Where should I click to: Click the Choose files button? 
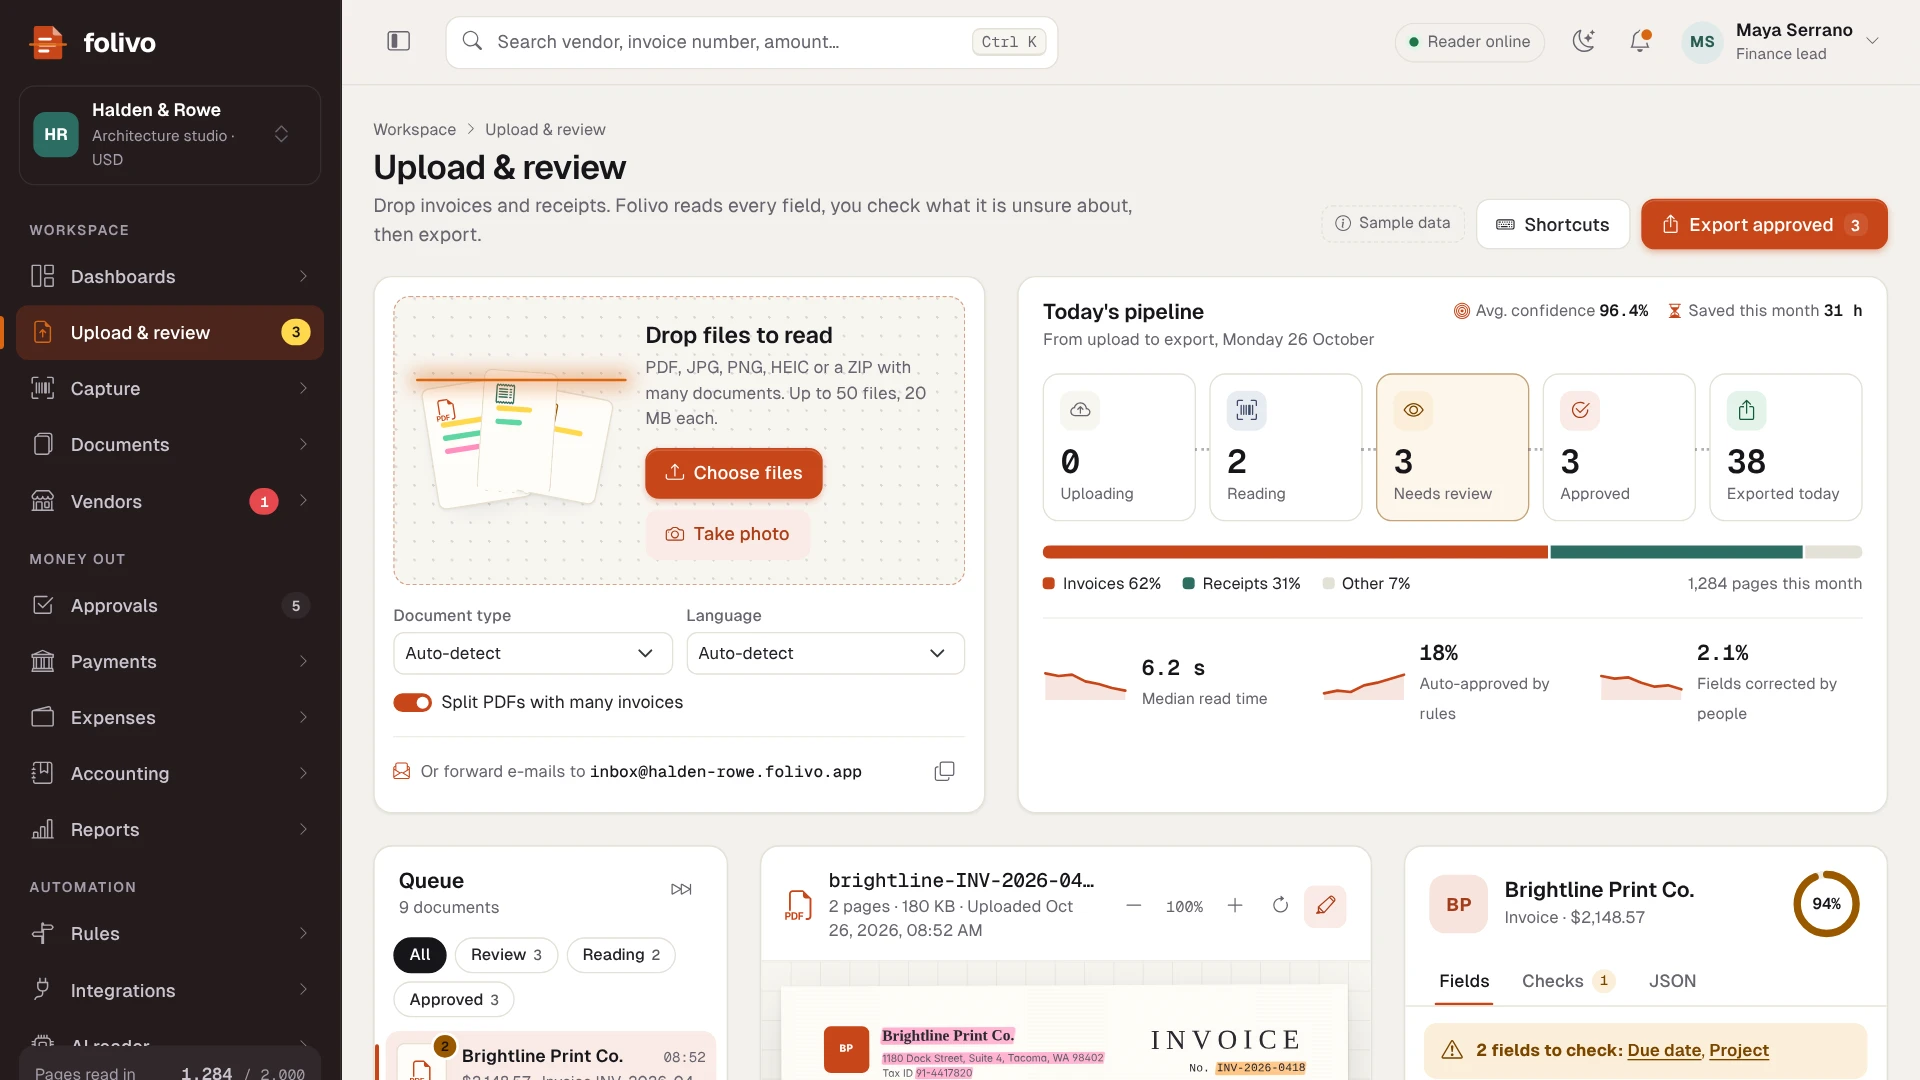tap(734, 473)
